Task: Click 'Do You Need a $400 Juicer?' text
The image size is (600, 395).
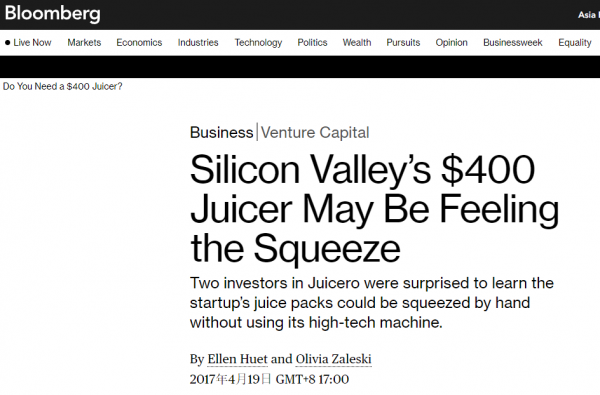Action: pos(63,87)
